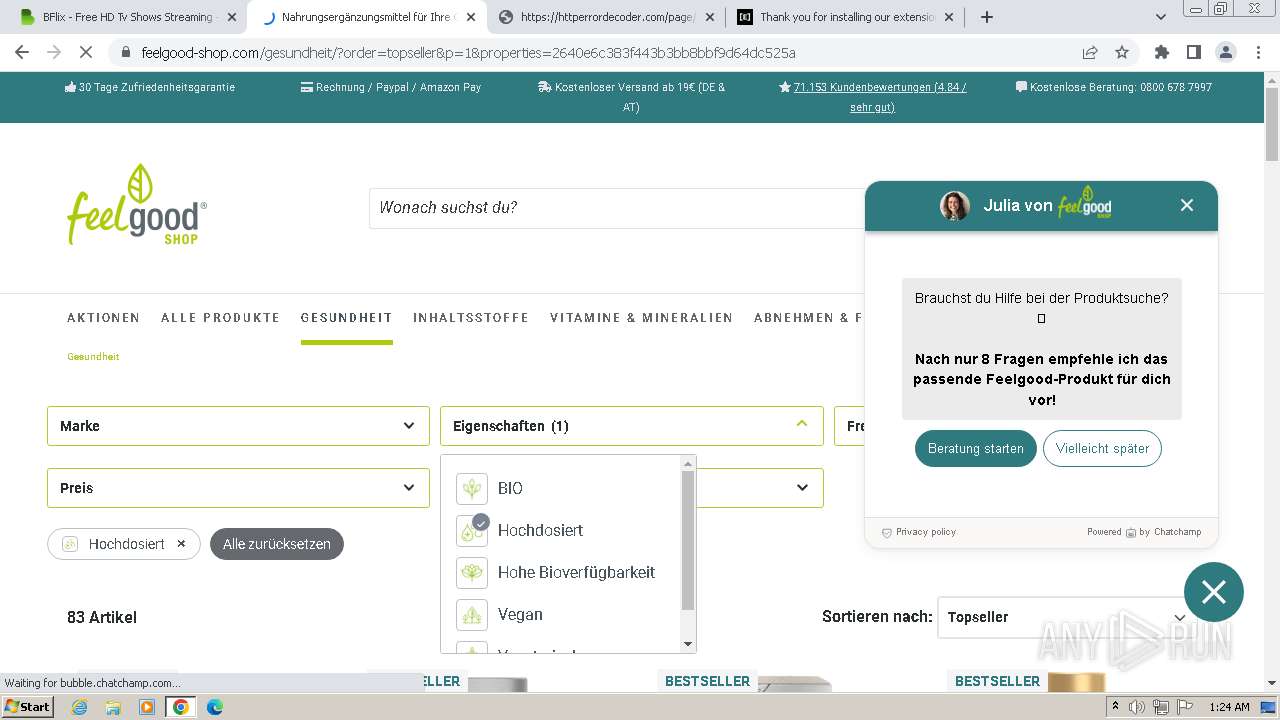Open a new browser tab
This screenshot has width=1280, height=720.
(x=987, y=17)
